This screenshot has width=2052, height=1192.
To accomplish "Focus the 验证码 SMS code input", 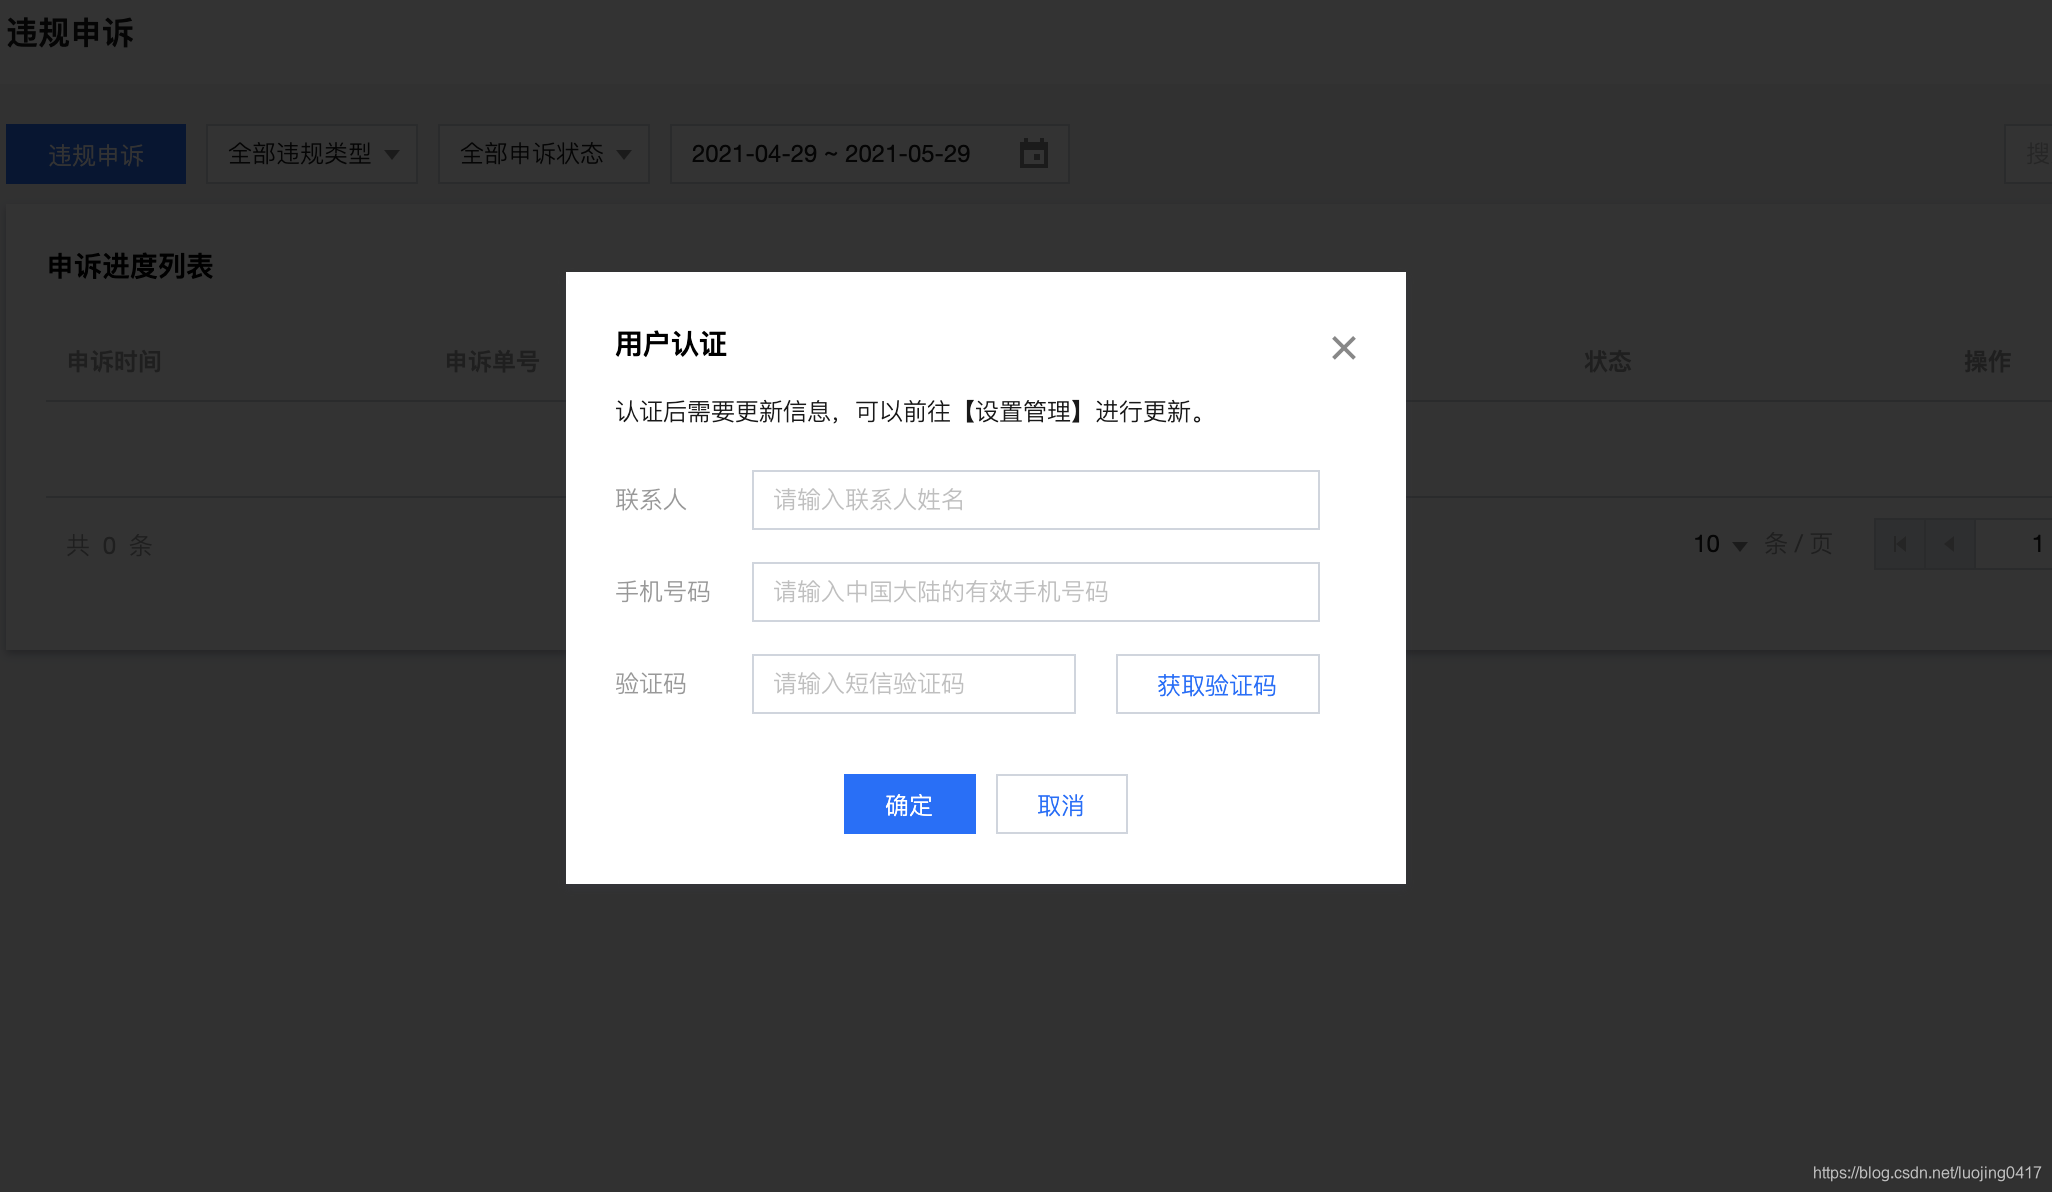I will pyautogui.click(x=913, y=684).
